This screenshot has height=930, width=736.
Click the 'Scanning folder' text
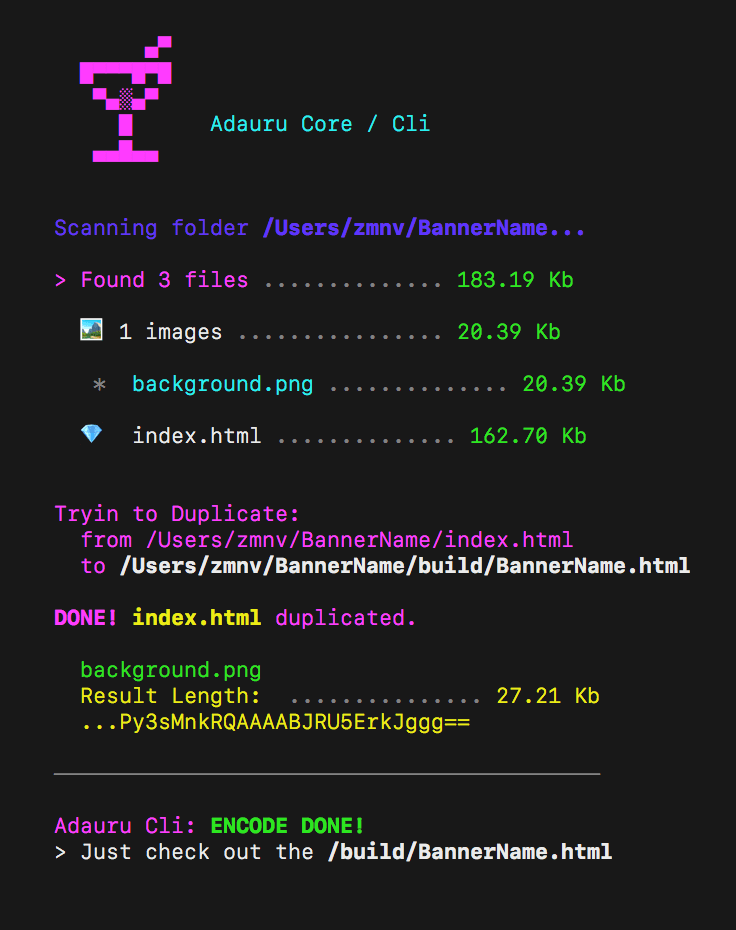pyautogui.click(x=151, y=228)
